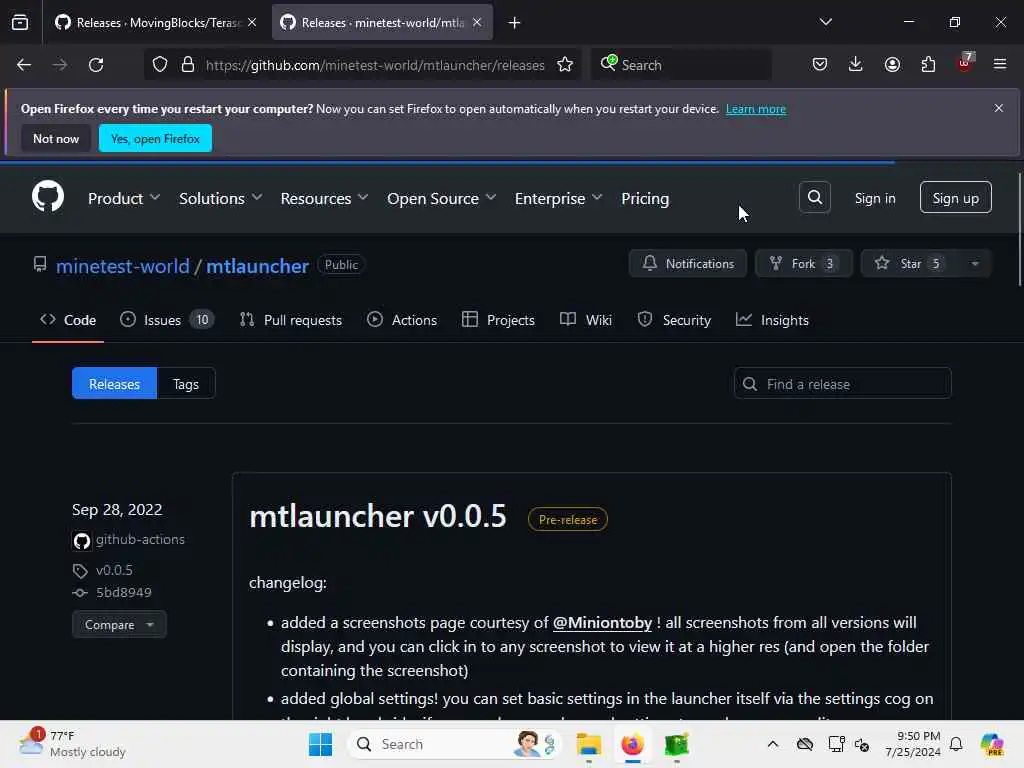Open the weather widget showing 77°F
The height and width of the screenshot is (768, 1024).
coord(72,744)
